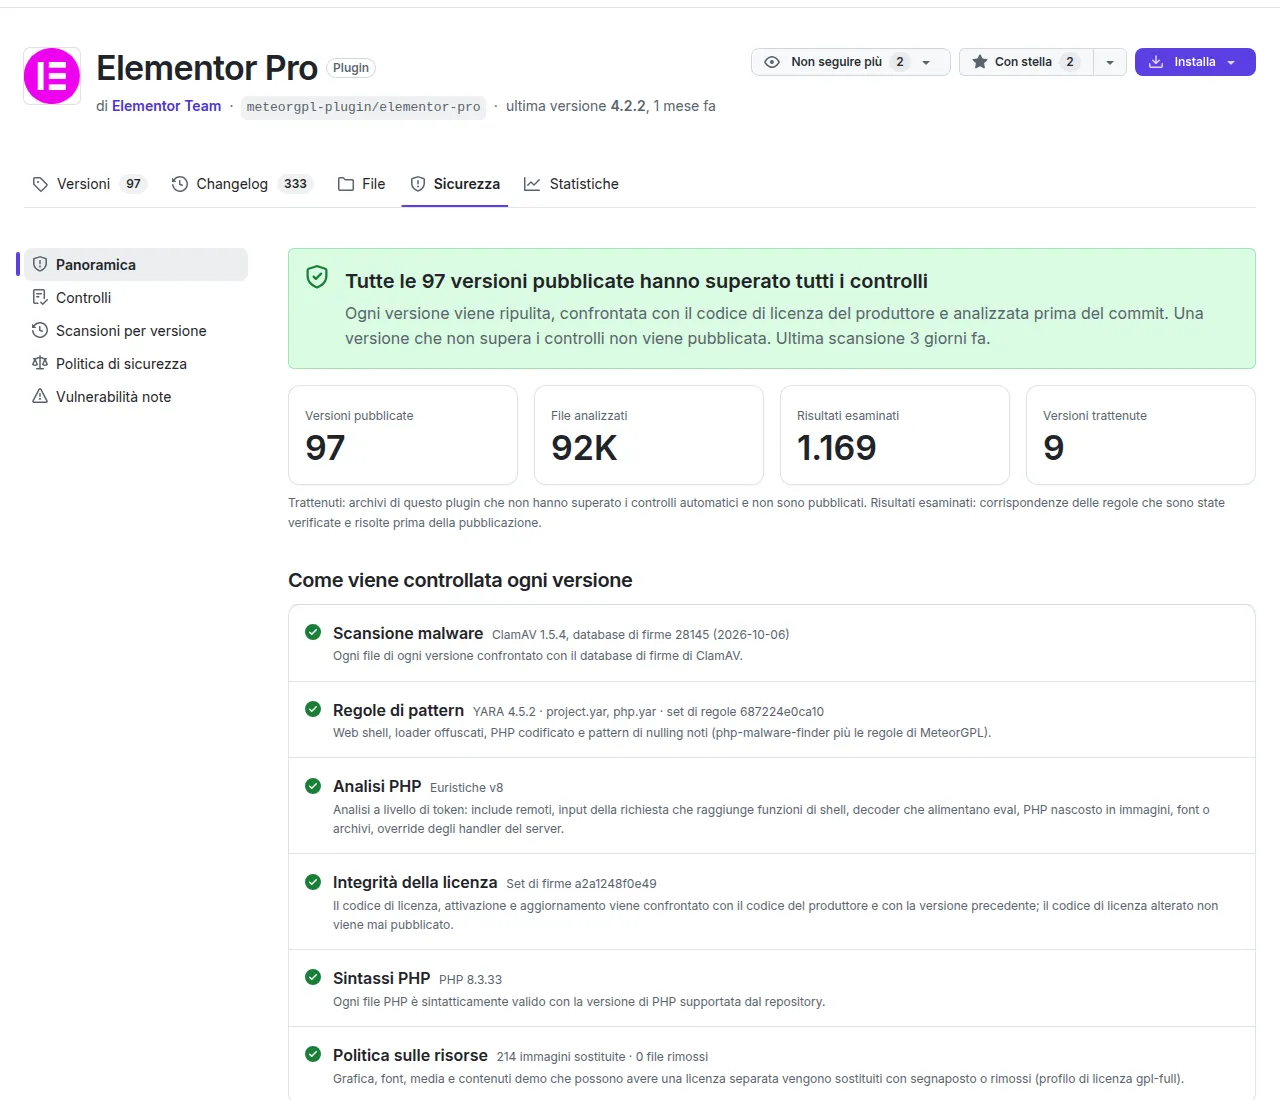Click the meteorgpl-plugin/elementor-pro package name

363,107
